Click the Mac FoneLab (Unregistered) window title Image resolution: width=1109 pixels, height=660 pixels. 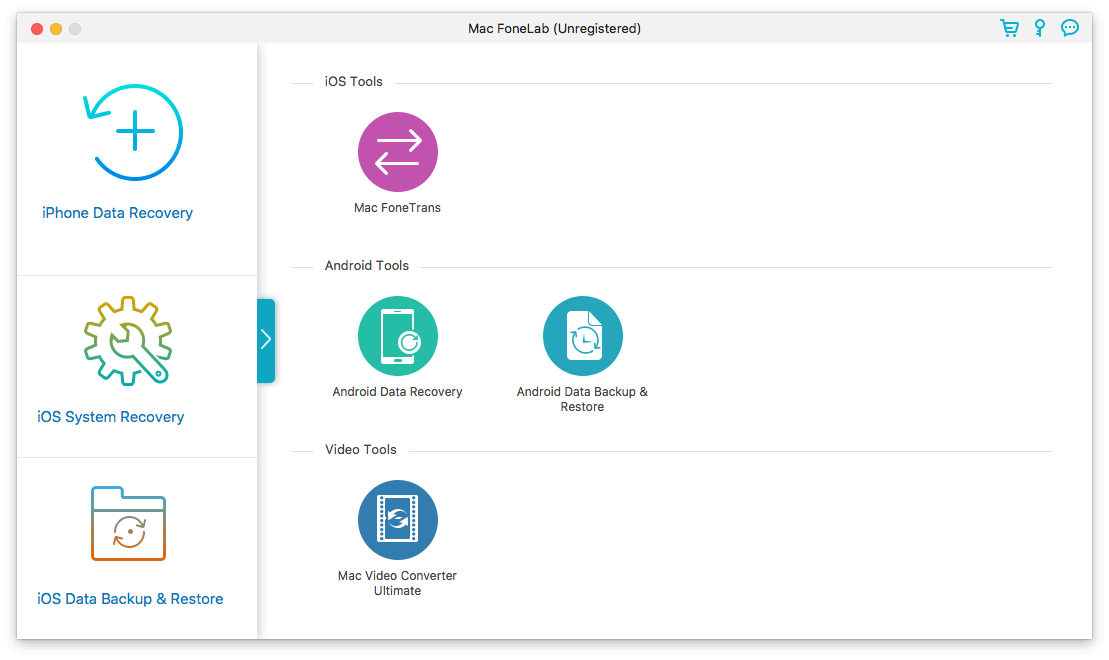point(554,28)
